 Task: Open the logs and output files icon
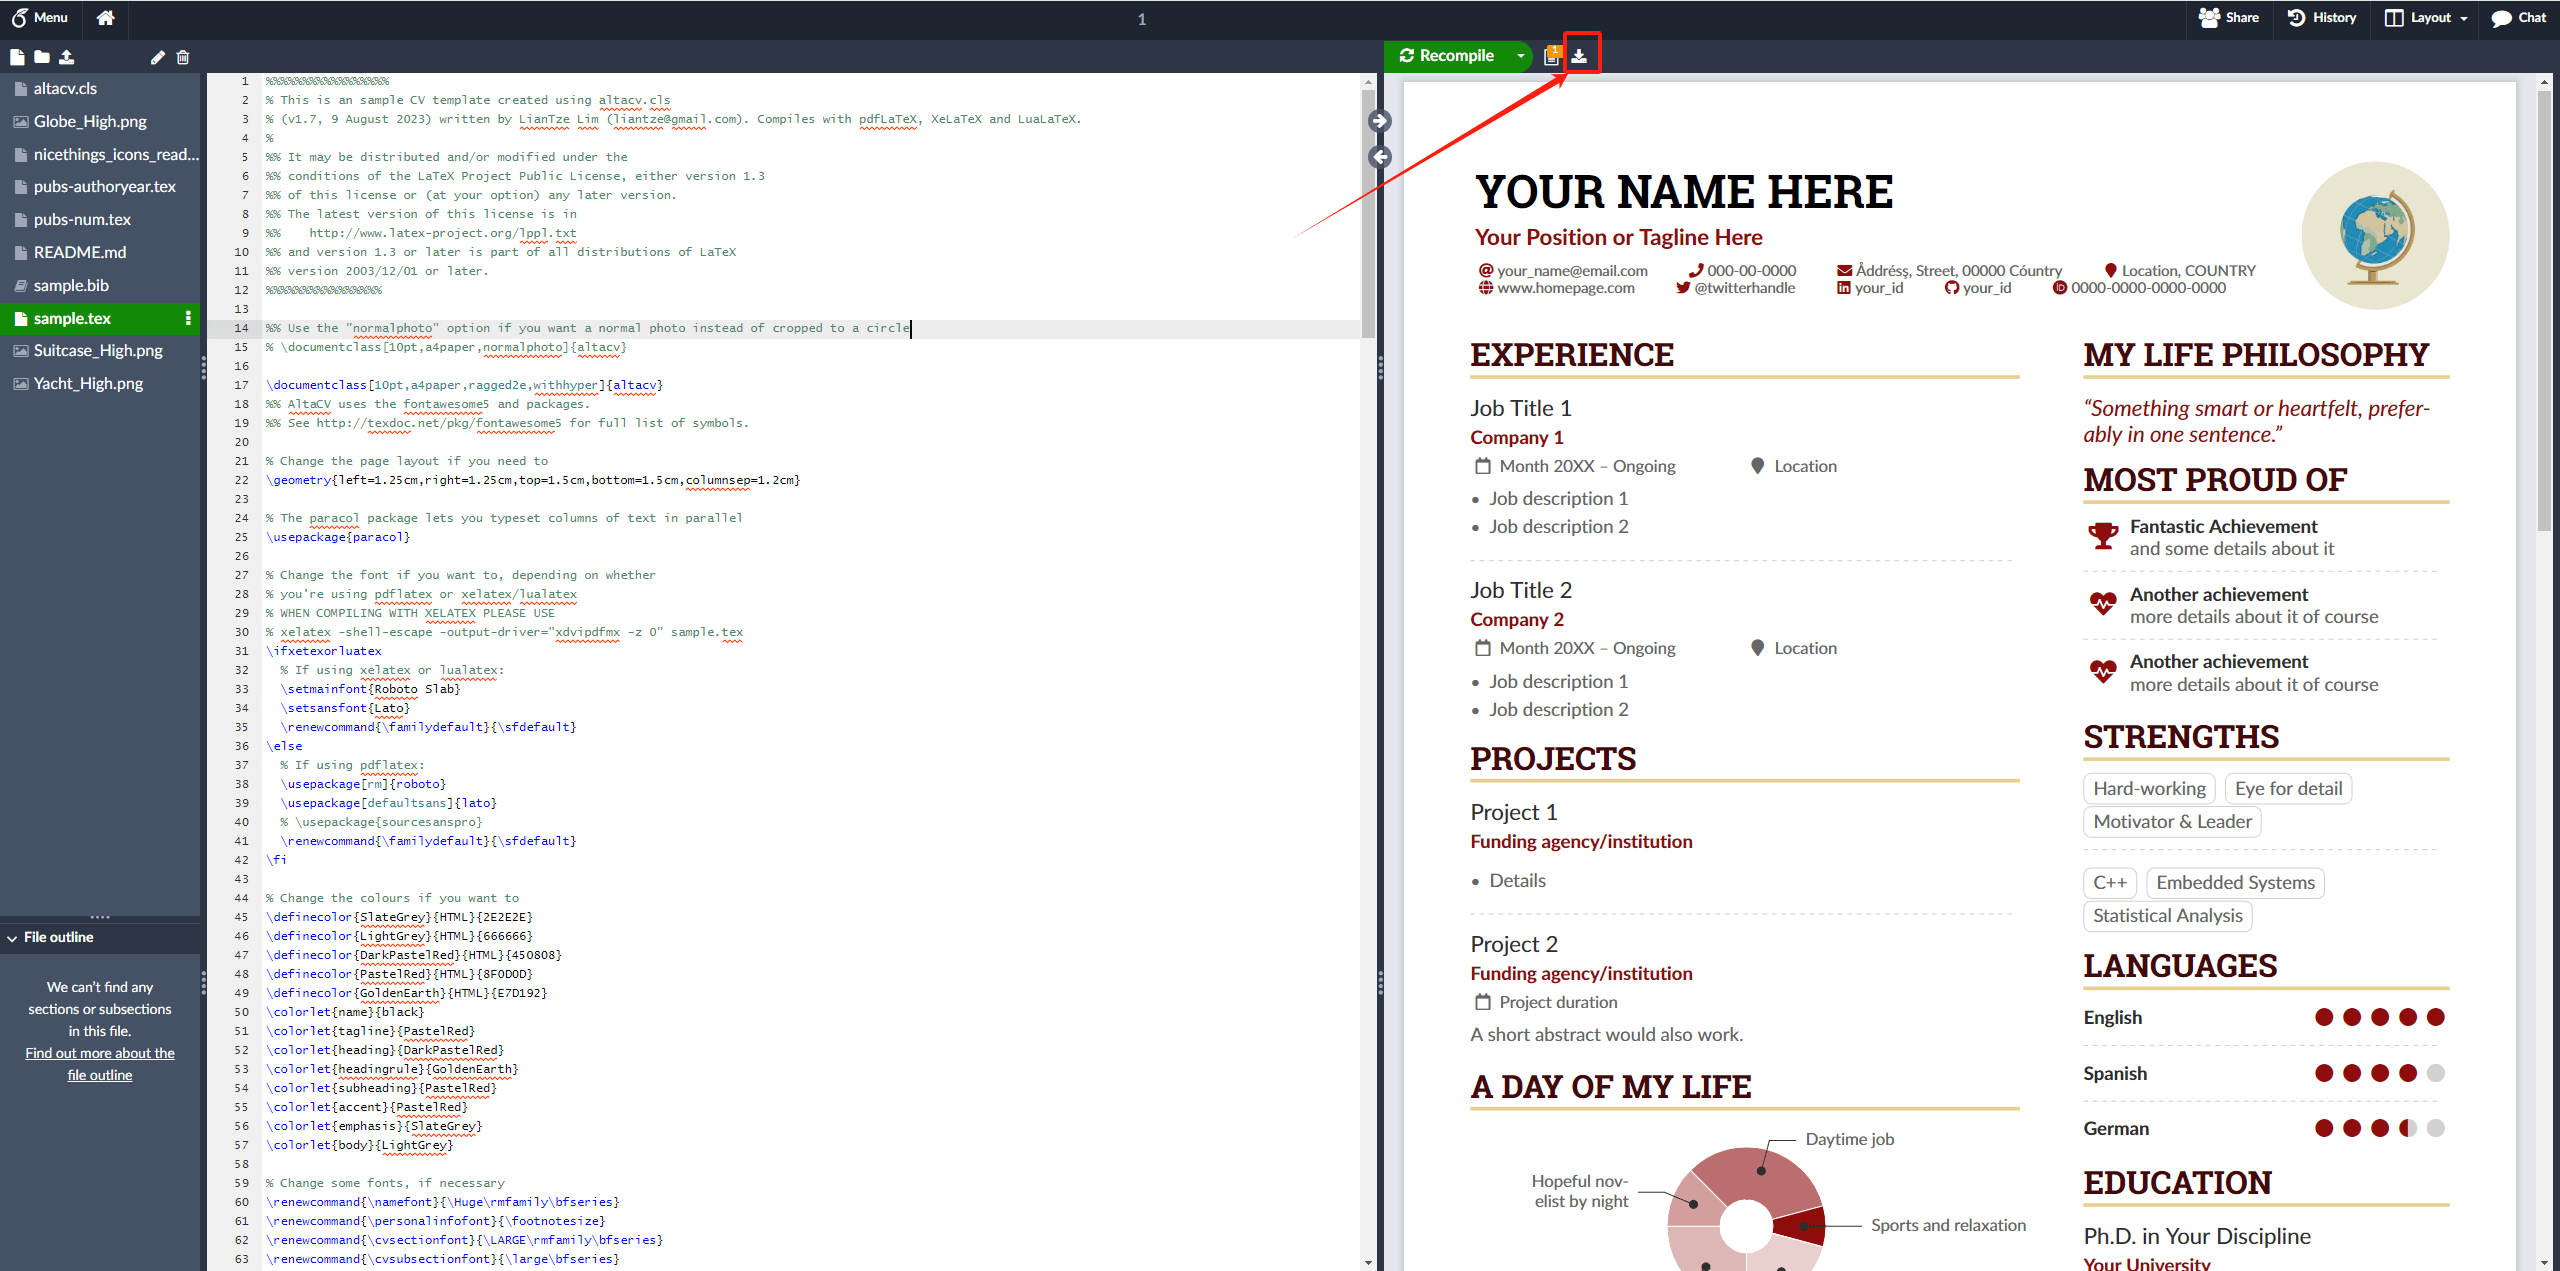point(1552,56)
